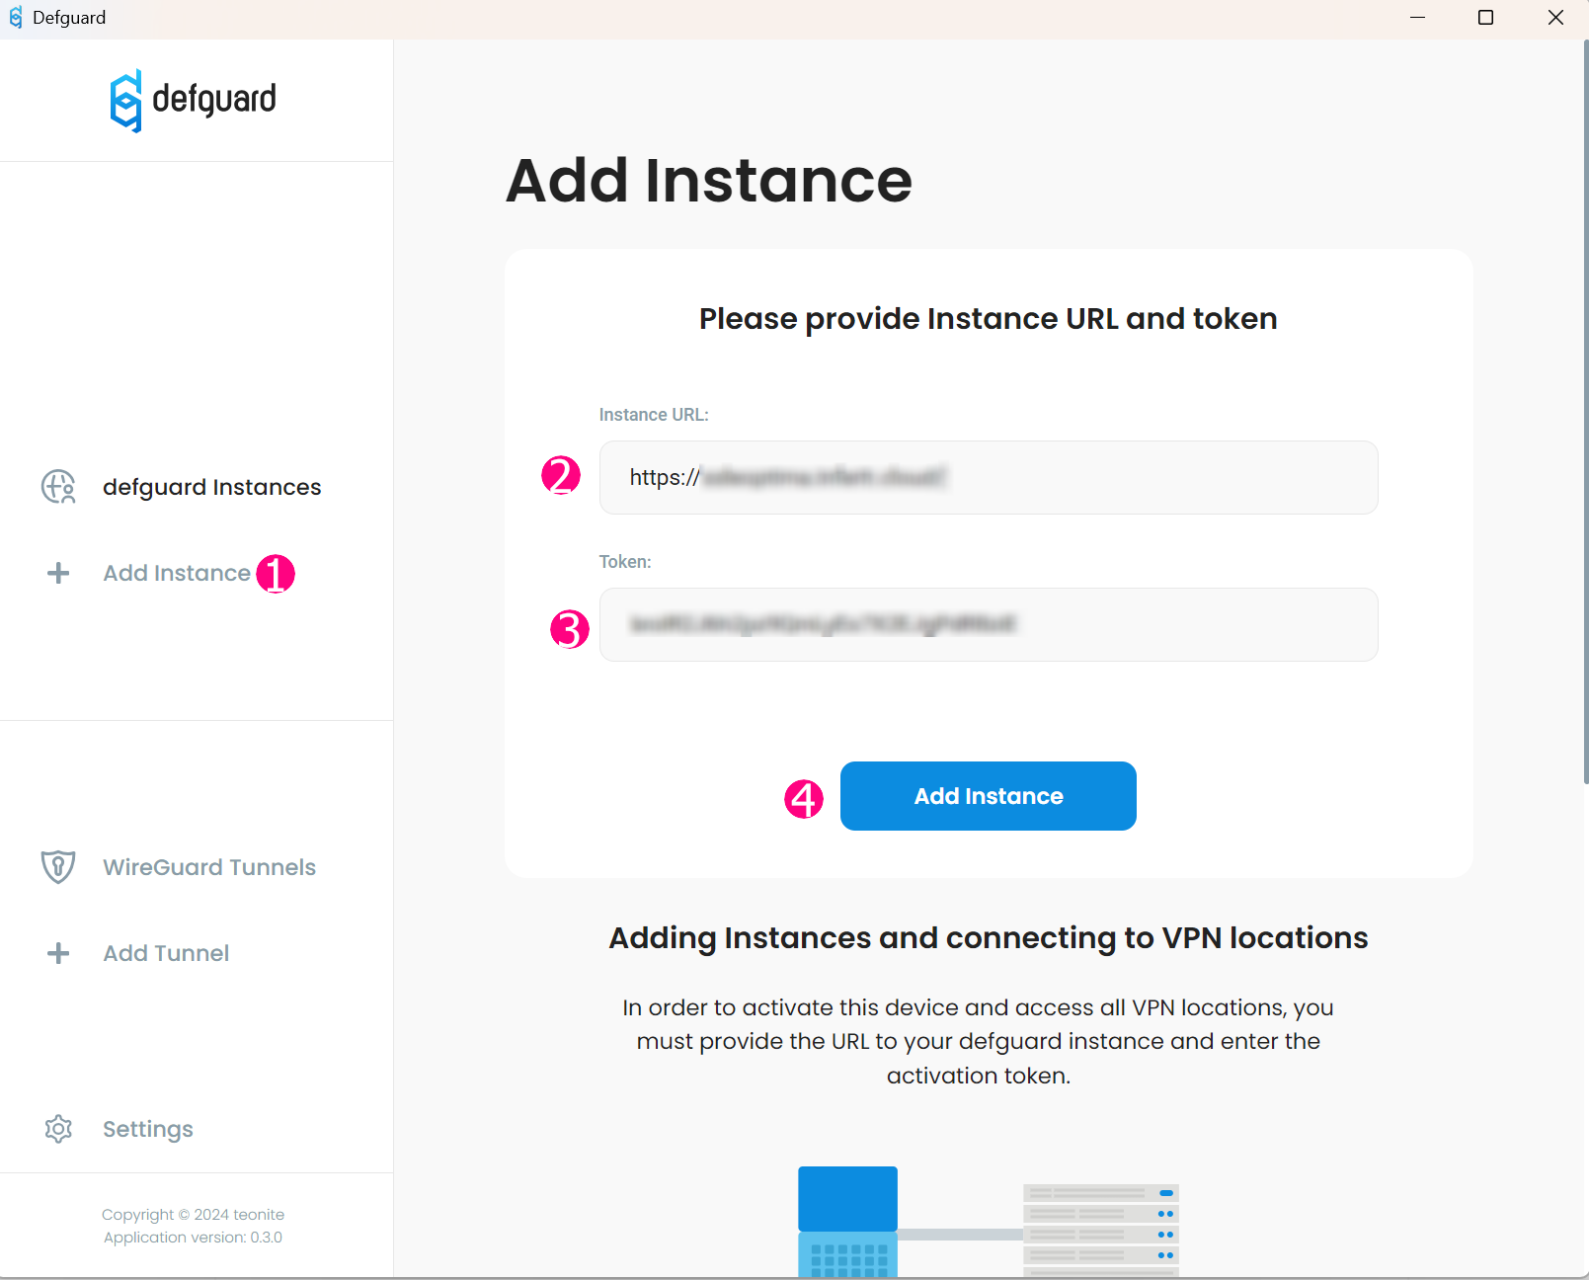Screen dimensions: 1589x1280
Task: Focus the Token input field
Action: (x=988, y=625)
